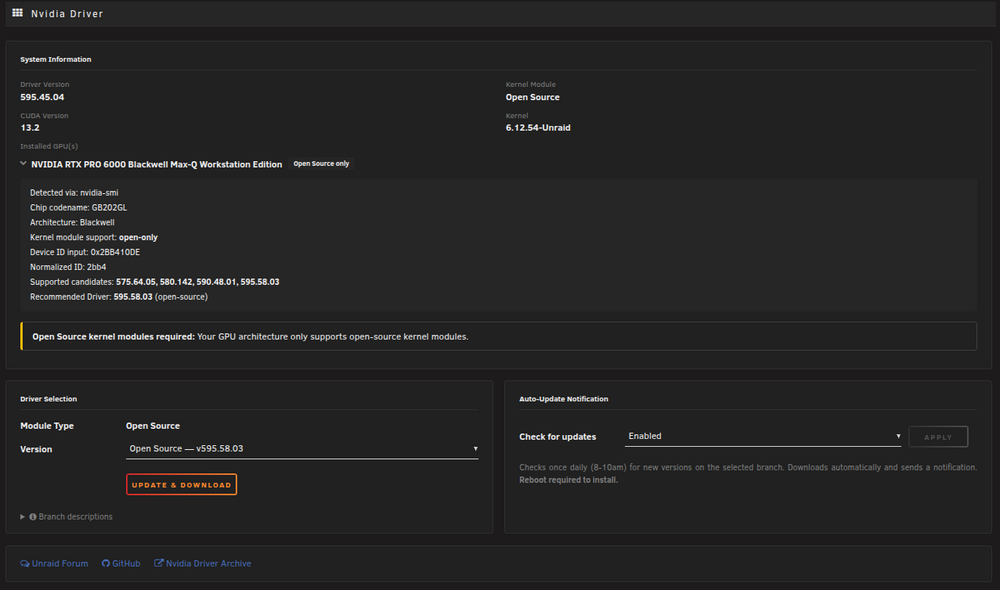Screen dimensions: 1000x590
Task: Open the Unraid Forum link
Action: [x=54, y=564]
